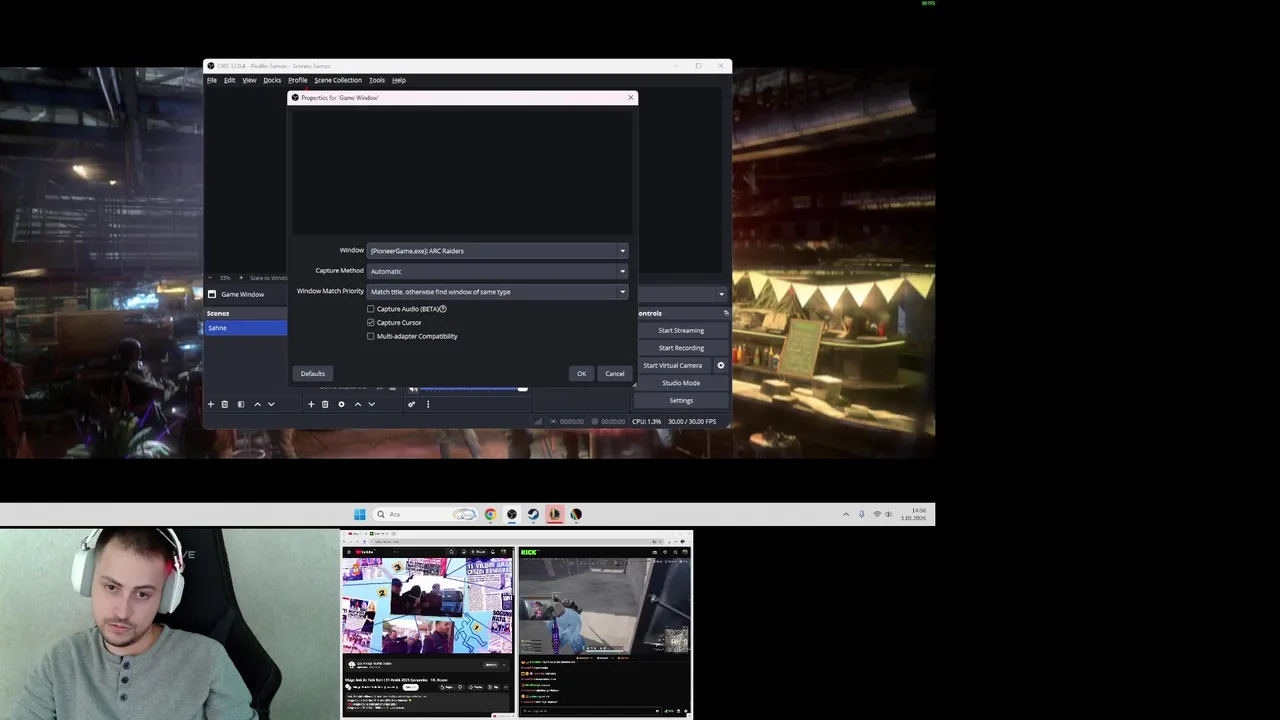Image resolution: width=1280 pixels, height=720 pixels.
Task: Open Scene Collection menu
Action: (338, 80)
